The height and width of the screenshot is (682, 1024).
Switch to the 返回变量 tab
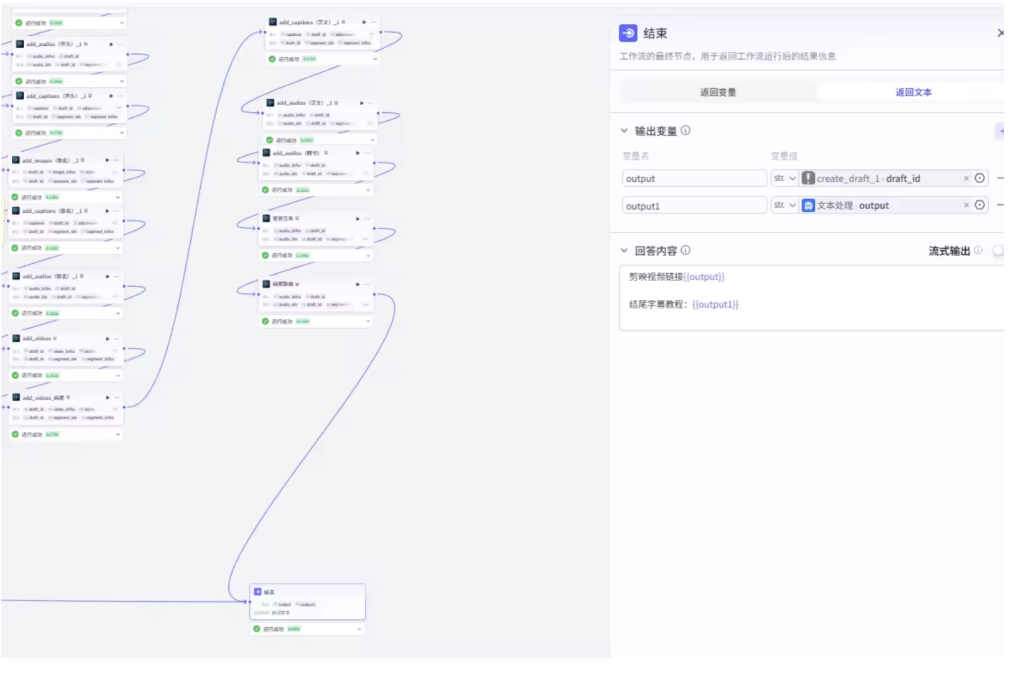718,92
